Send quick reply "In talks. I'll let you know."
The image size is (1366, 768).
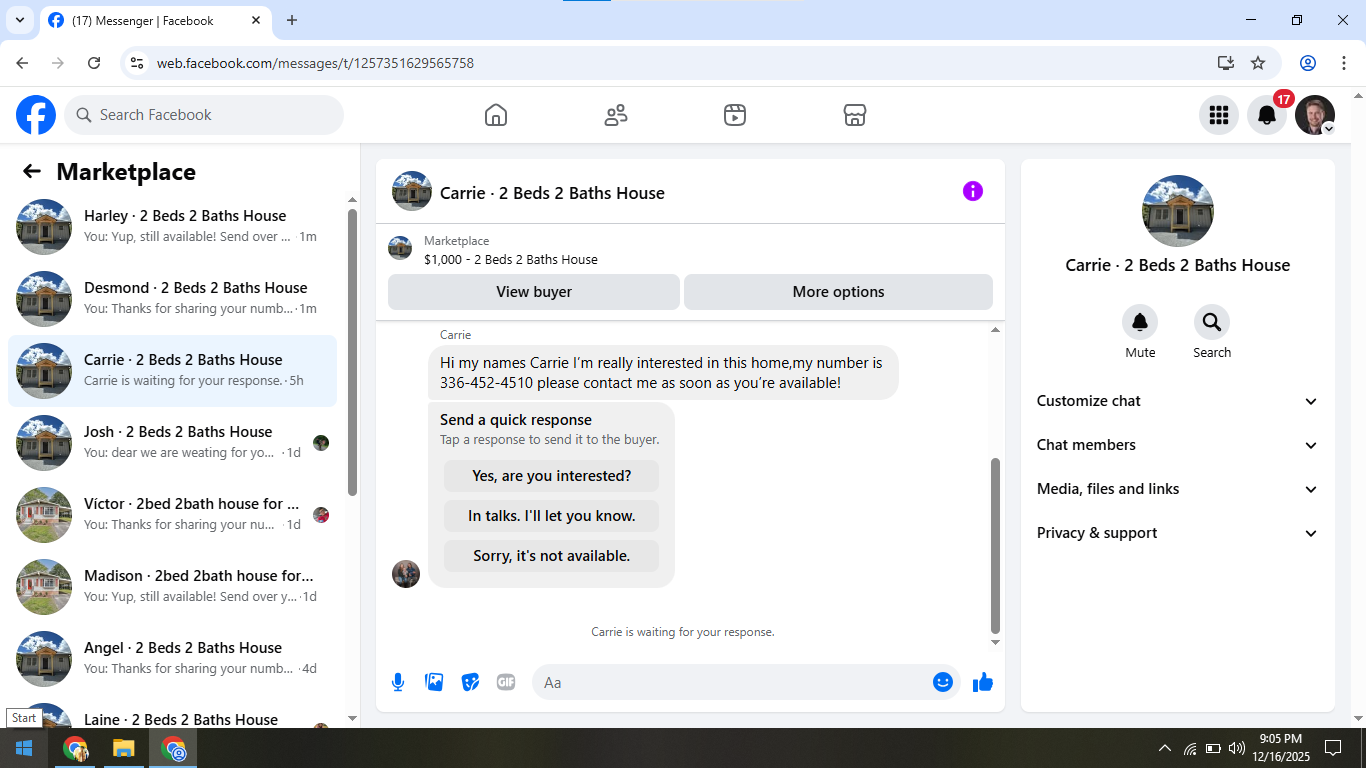pos(551,516)
